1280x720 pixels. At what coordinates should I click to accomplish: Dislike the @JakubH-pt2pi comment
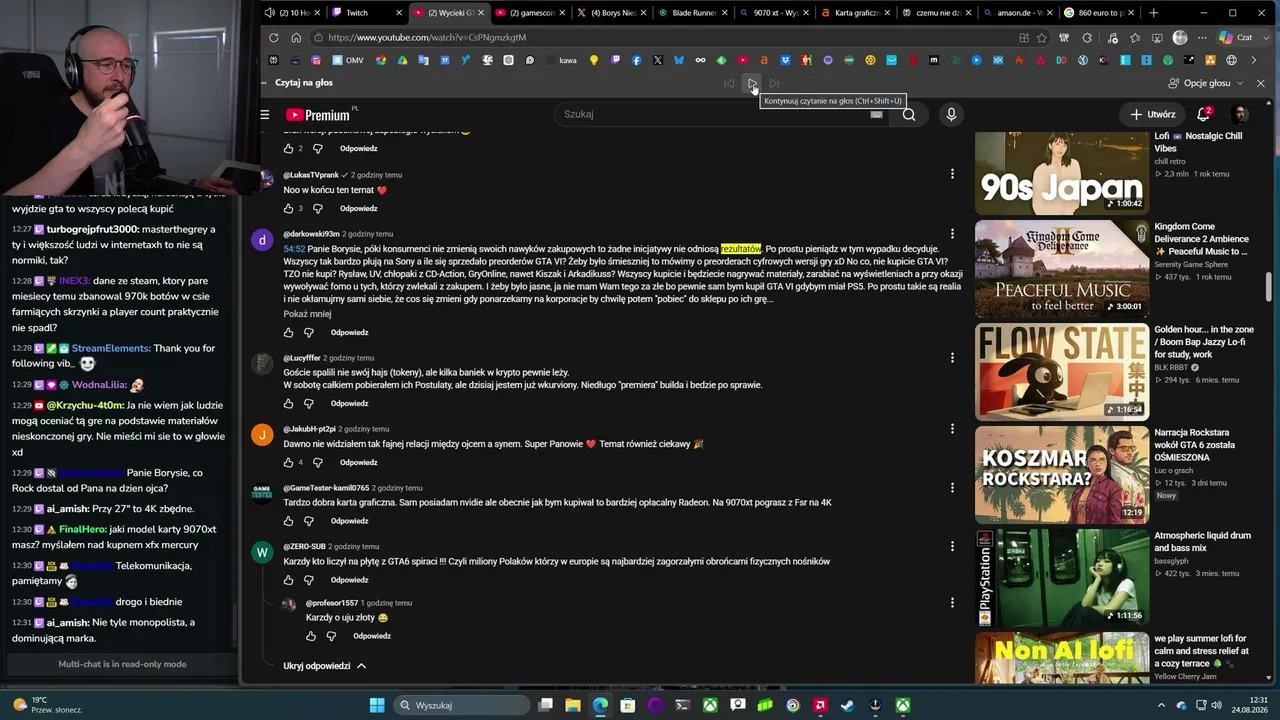click(x=317, y=462)
